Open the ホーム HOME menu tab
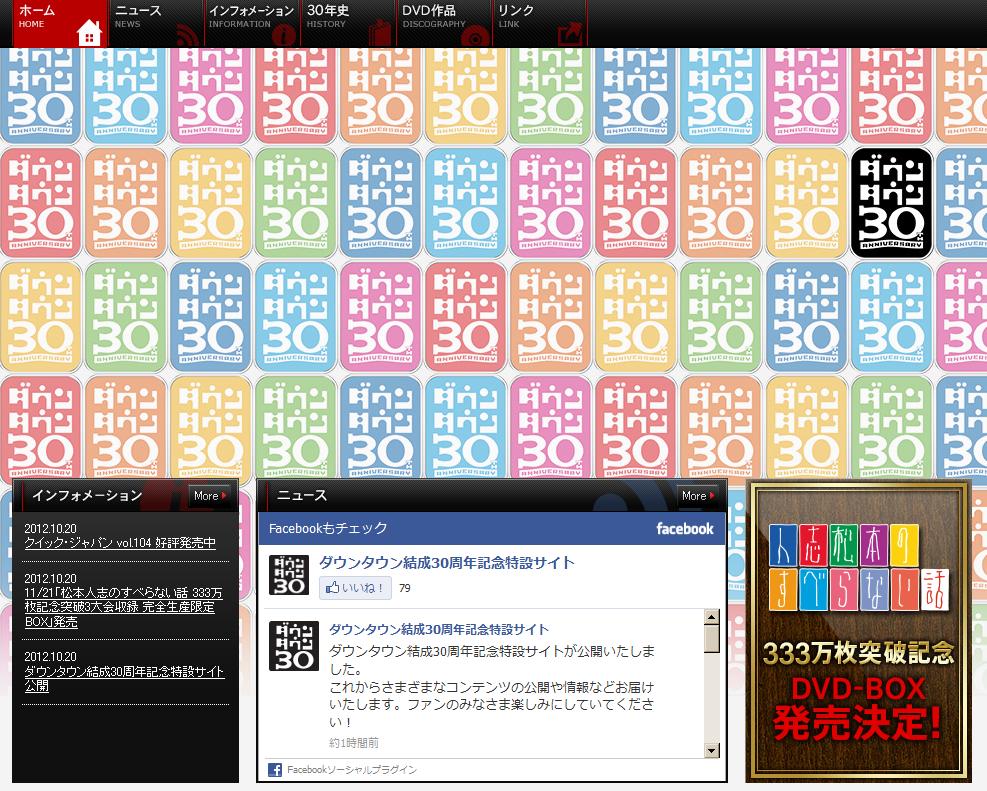Image resolution: width=987 pixels, height=791 pixels. click(60, 23)
